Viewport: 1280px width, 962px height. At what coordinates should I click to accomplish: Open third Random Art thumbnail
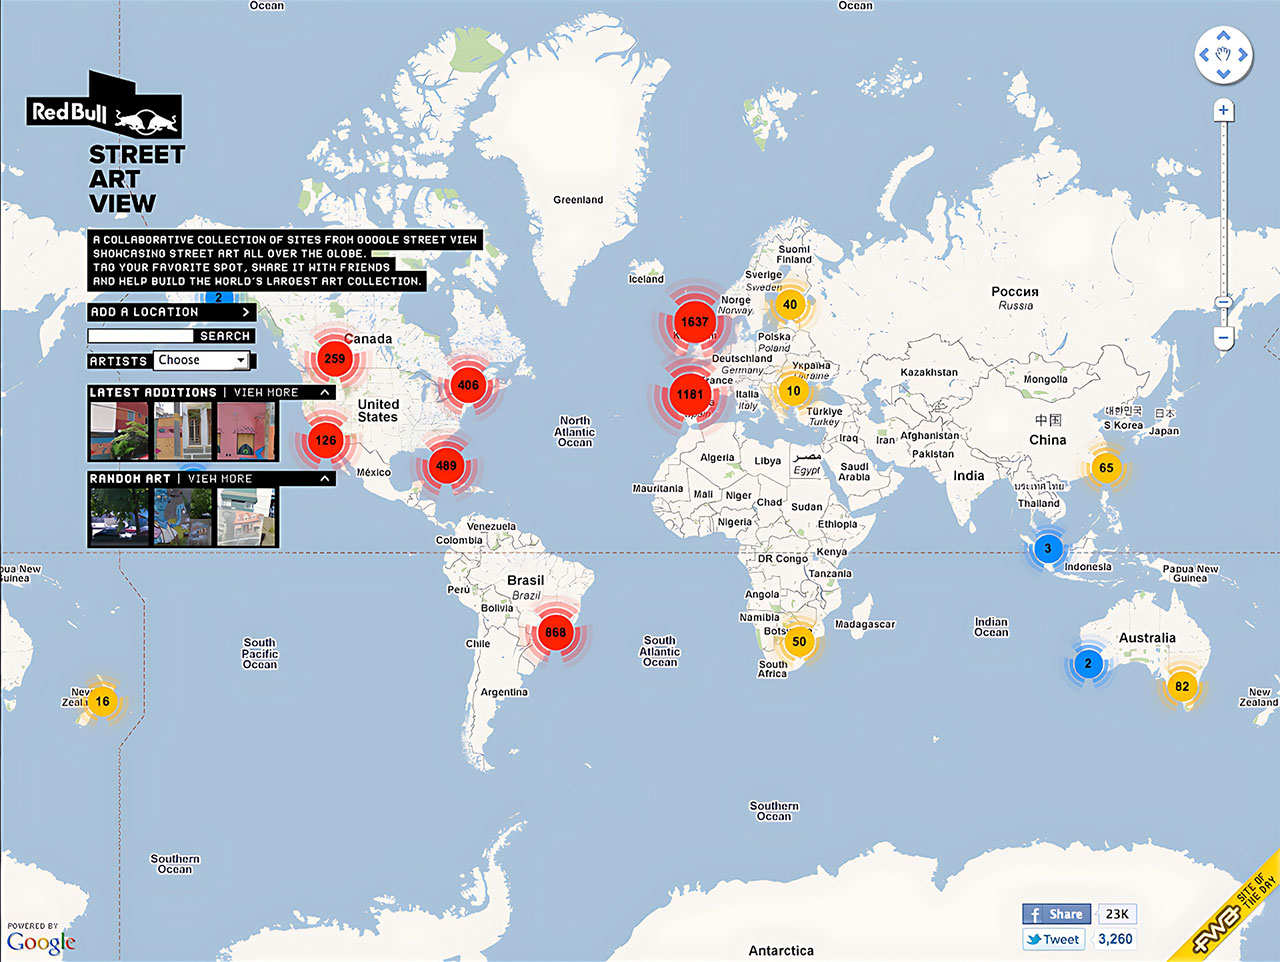[246, 516]
